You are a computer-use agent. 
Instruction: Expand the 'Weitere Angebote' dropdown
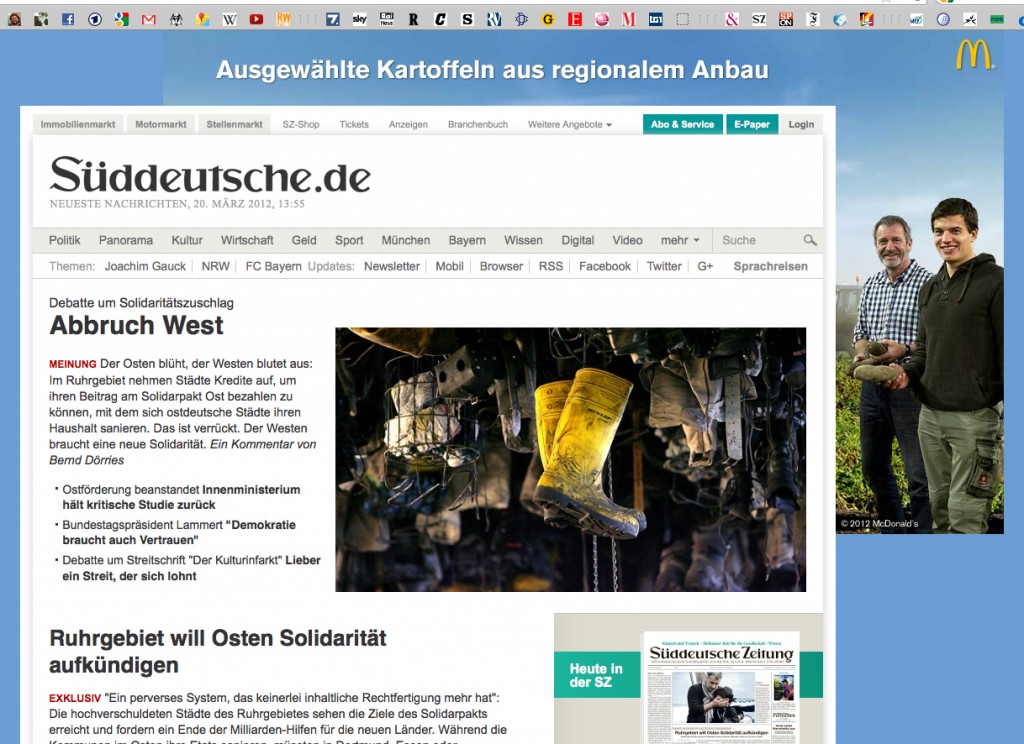569,124
